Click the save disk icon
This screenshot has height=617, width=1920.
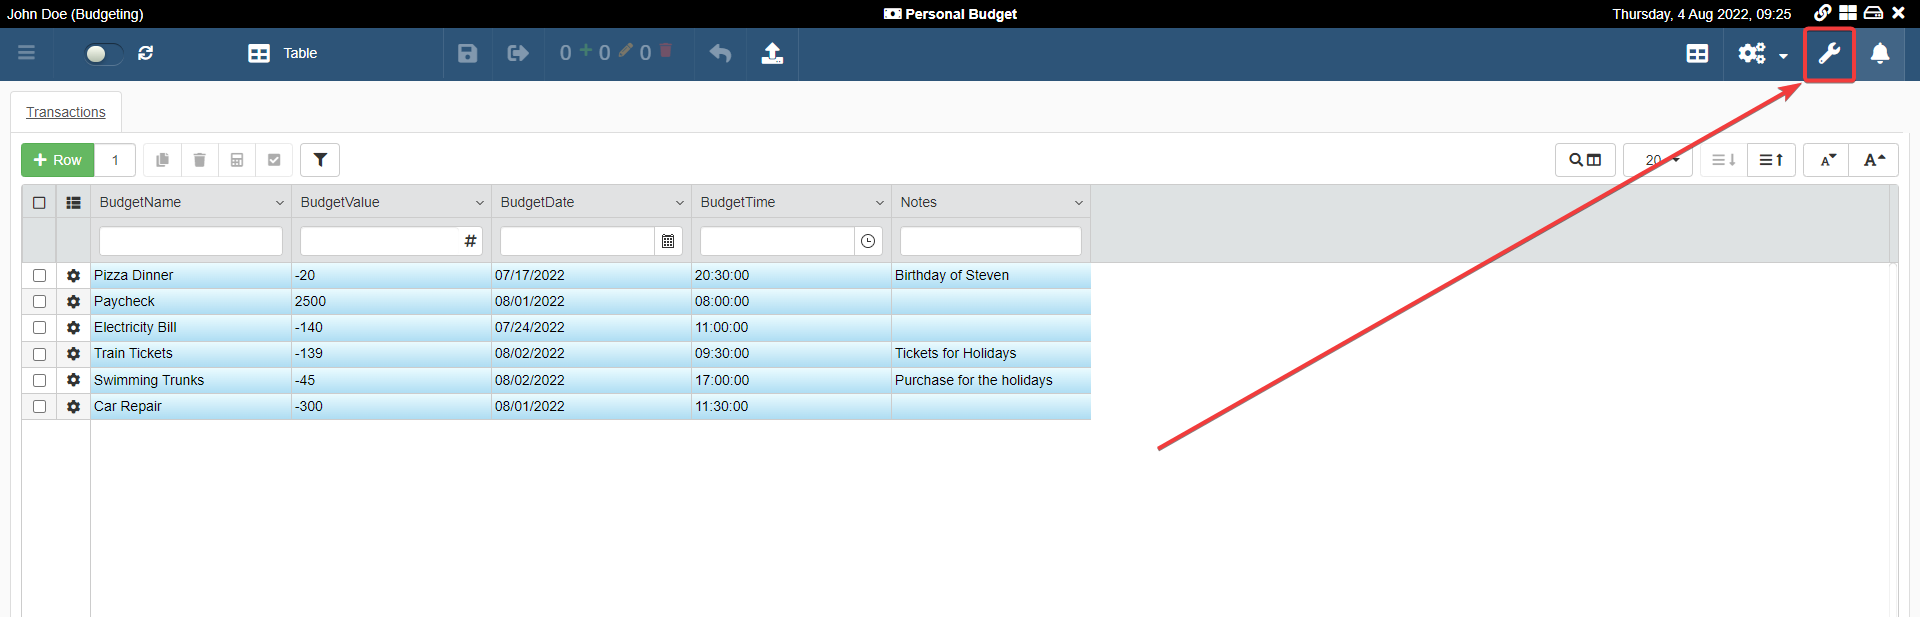467,54
